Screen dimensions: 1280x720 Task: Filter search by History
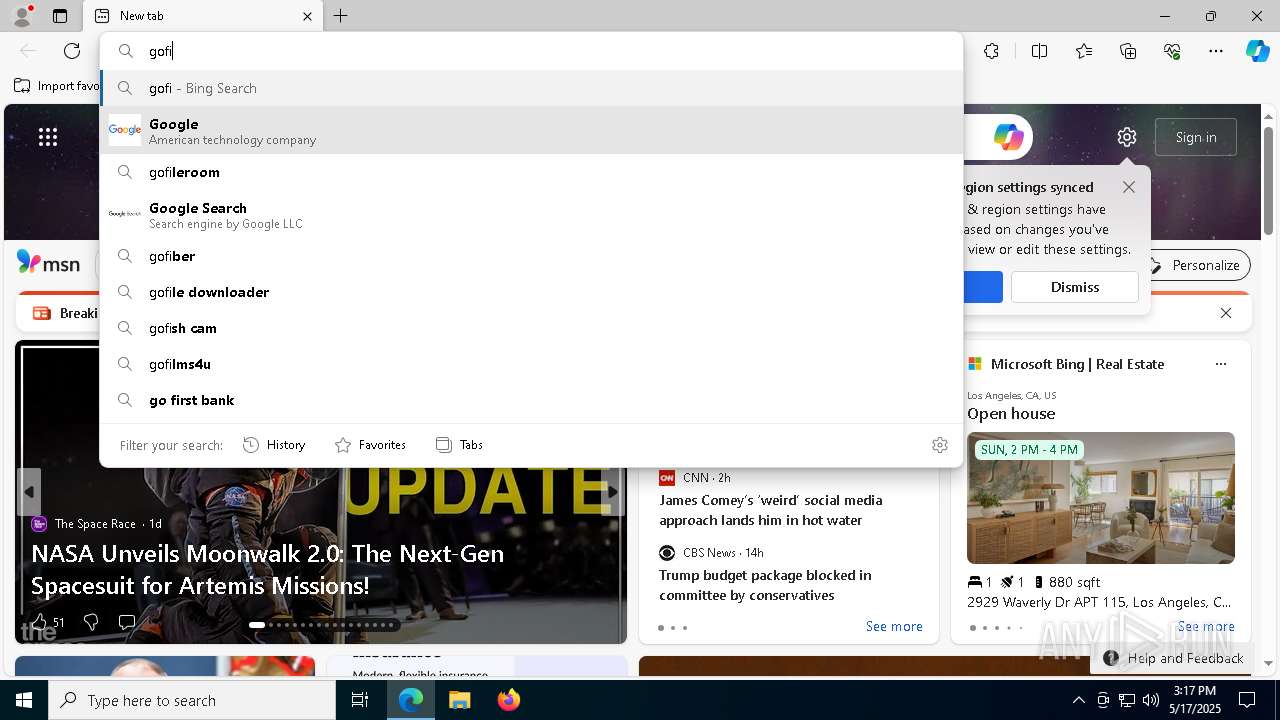coord(274,445)
